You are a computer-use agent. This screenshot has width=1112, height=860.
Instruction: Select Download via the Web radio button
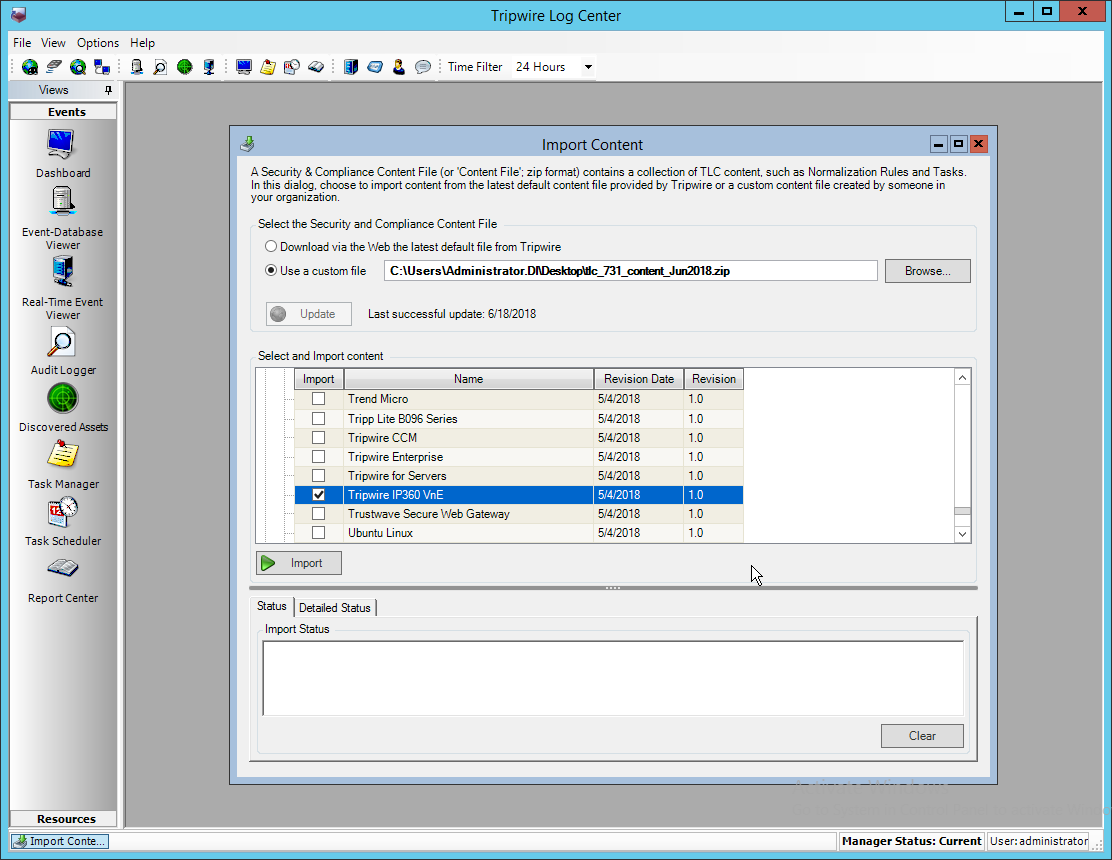[271, 247]
